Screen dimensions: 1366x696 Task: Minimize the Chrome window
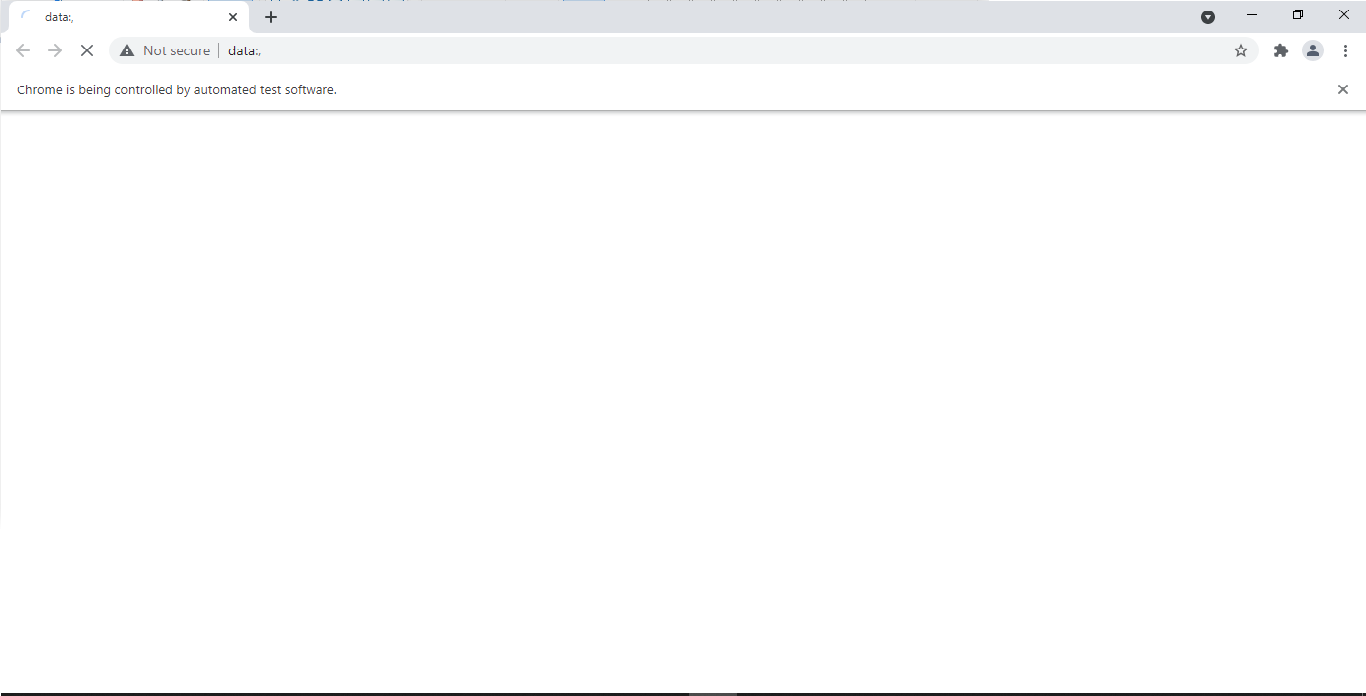pos(1252,15)
